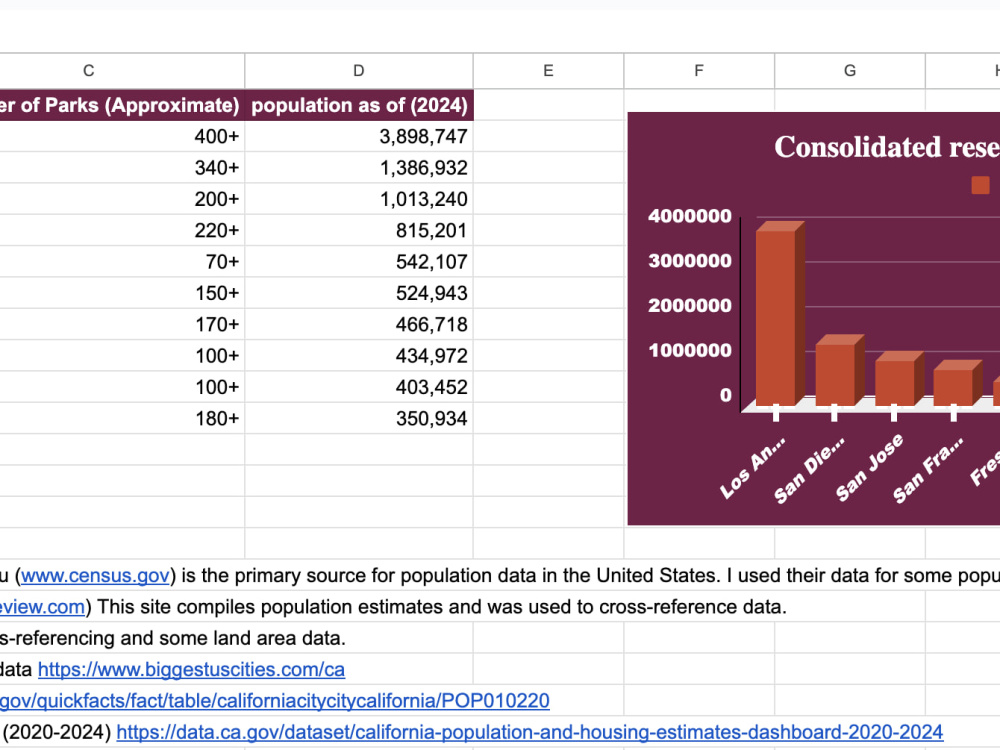Open the www.census.gov link

96,575
